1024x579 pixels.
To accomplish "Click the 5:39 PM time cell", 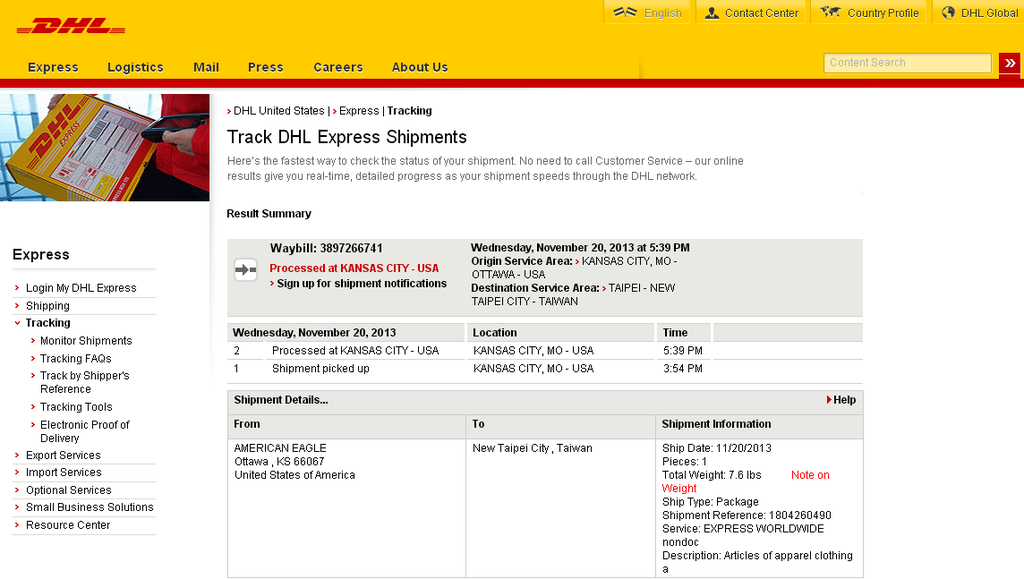I will (682, 351).
